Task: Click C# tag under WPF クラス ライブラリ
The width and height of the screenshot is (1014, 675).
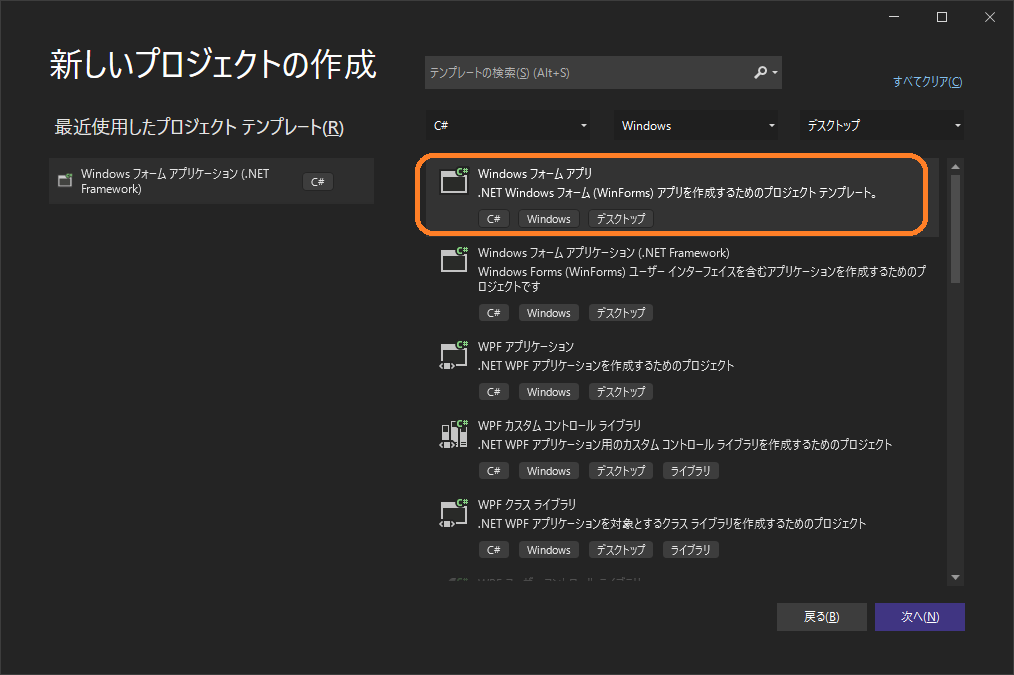Action: [493, 550]
